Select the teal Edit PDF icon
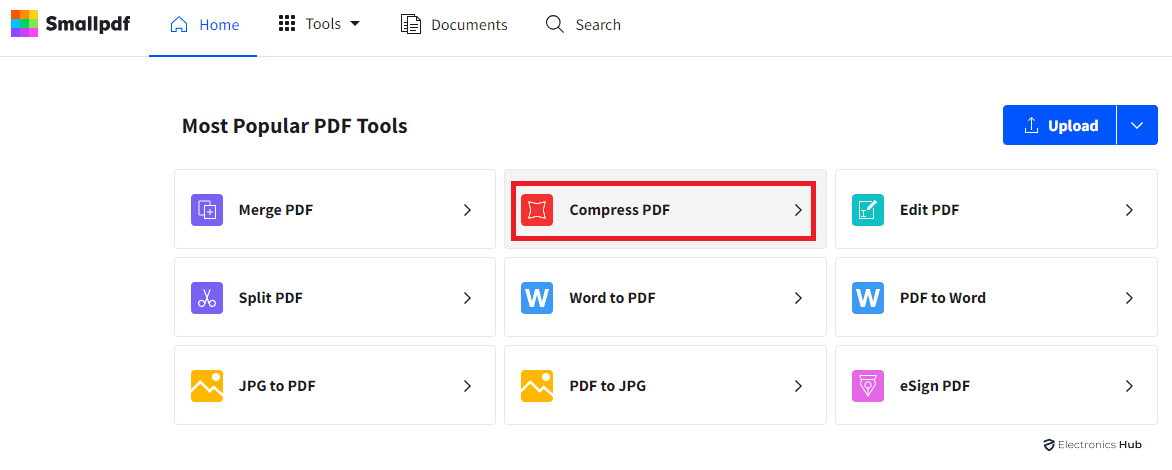The height and width of the screenshot is (470, 1172). pos(868,210)
